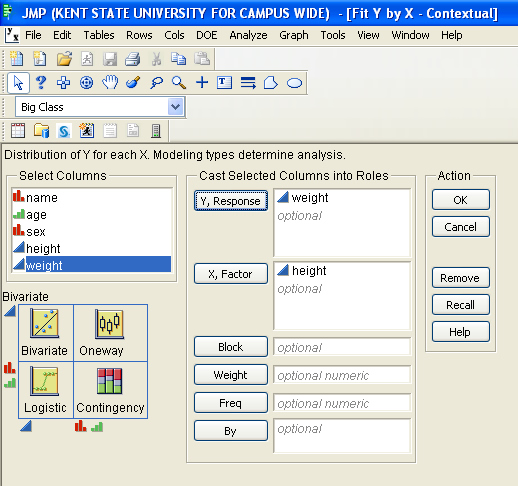Click the Cut scissors icon
This screenshot has height=486, width=518.
156,59
